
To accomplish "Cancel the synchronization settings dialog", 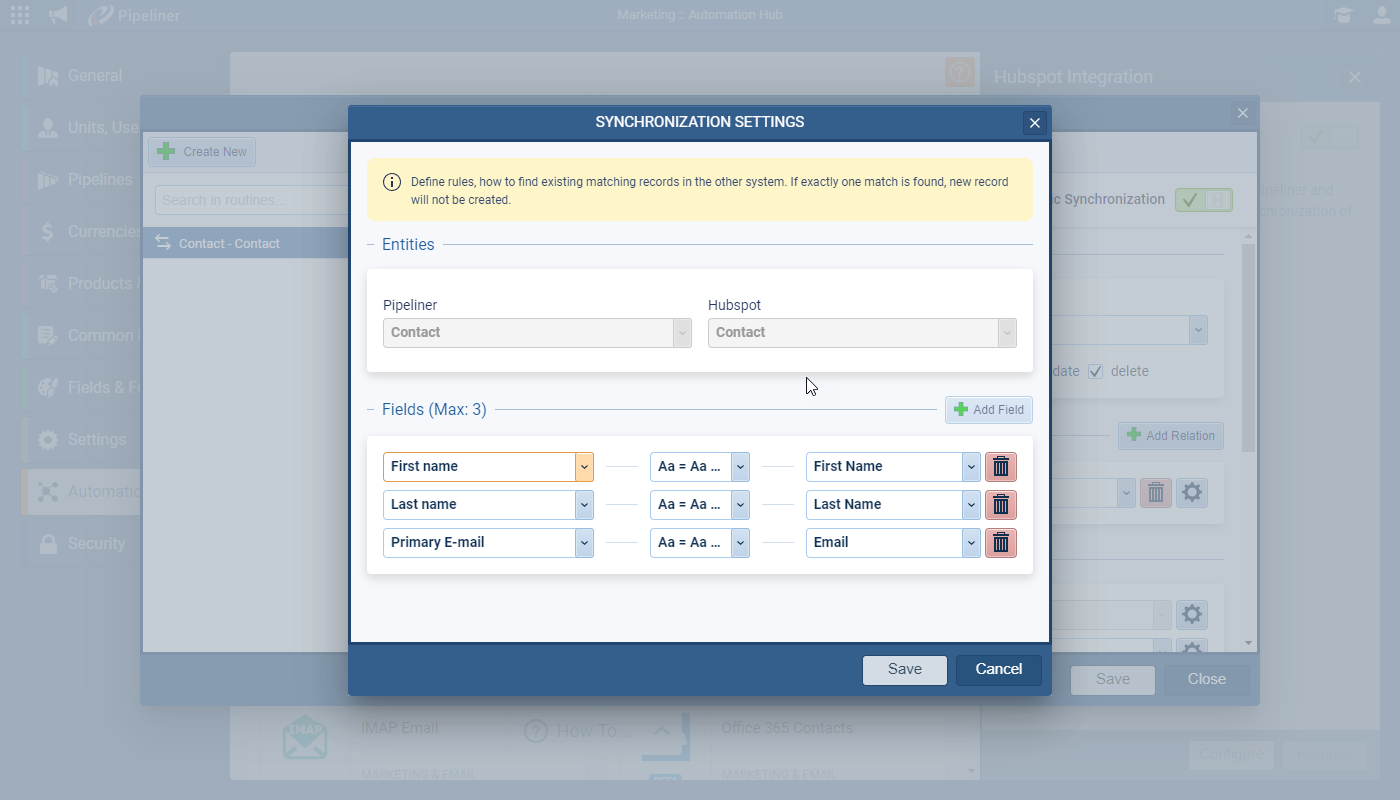I will (998, 669).
